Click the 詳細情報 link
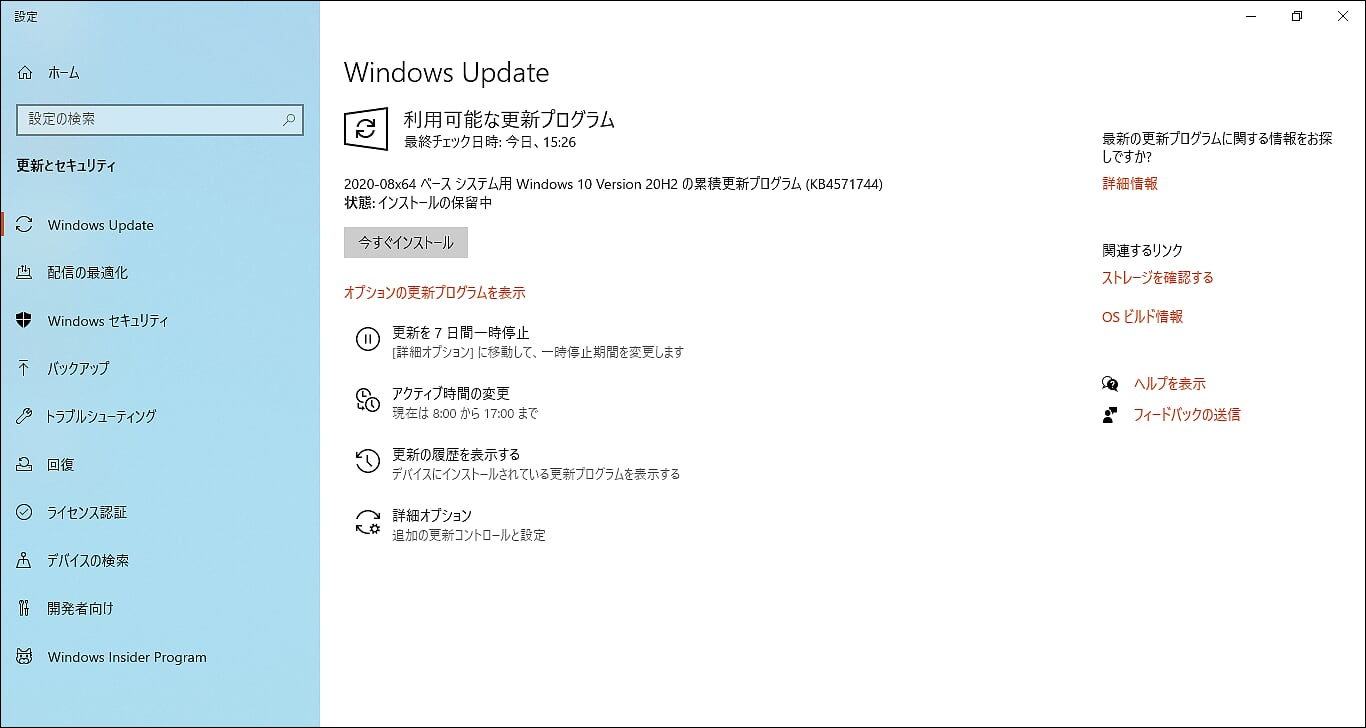The height and width of the screenshot is (728, 1366). click(x=1130, y=184)
